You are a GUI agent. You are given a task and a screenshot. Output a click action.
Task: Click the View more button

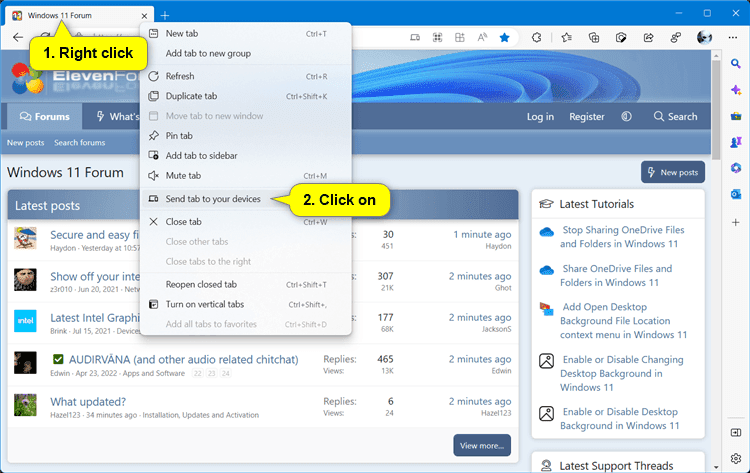coord(482,445)
